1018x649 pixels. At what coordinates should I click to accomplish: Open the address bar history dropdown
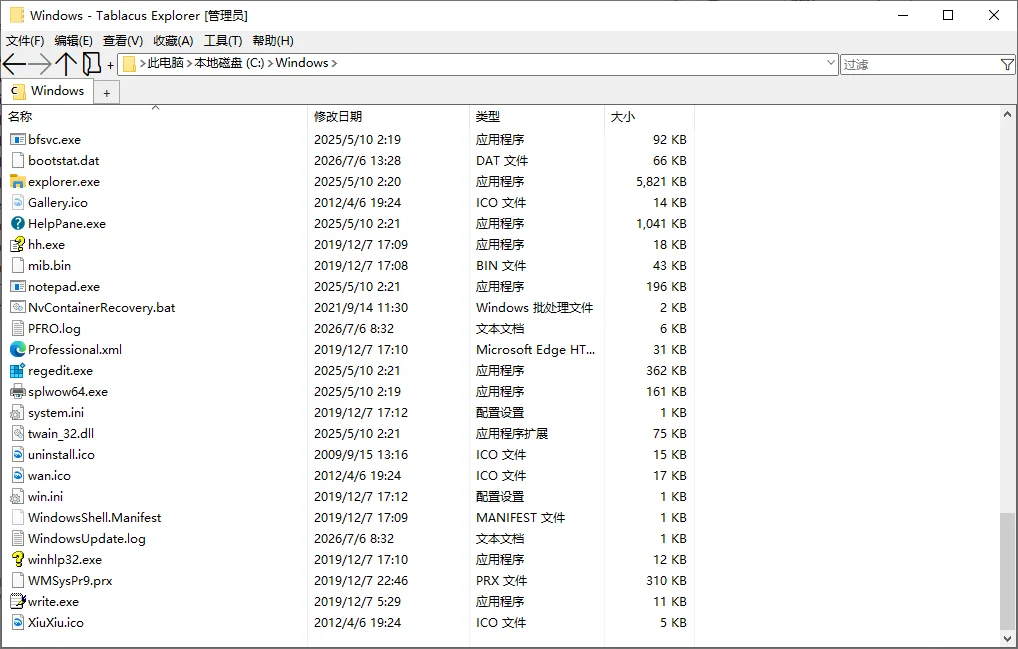830,63
